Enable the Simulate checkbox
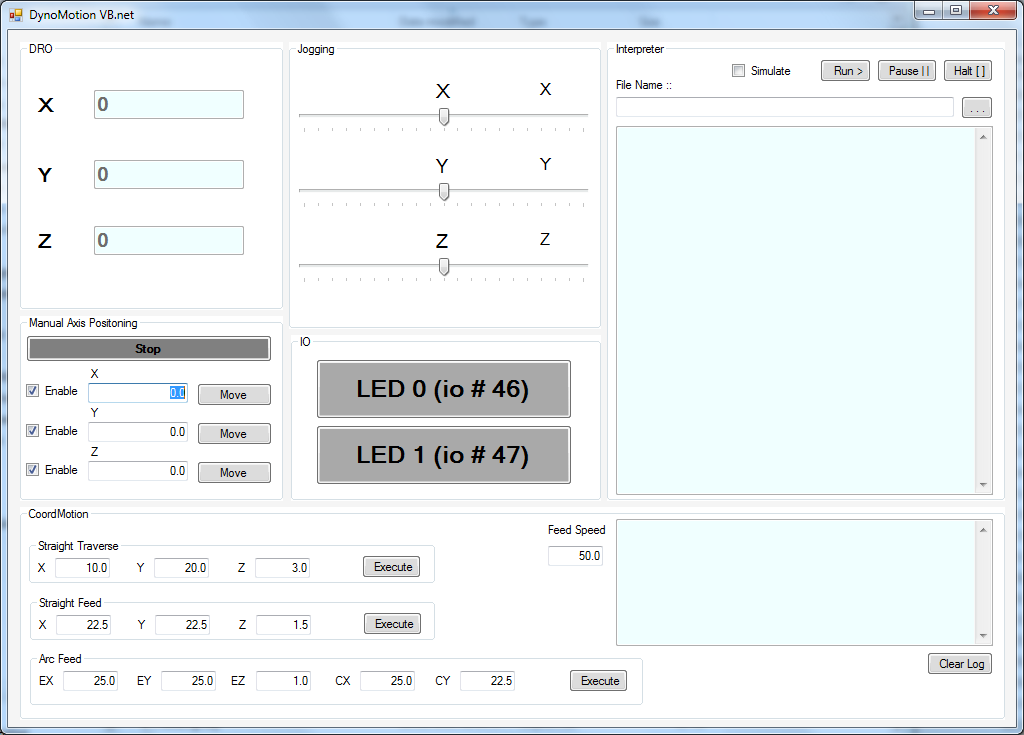The width and height of the screenshot is (1024, 735). 739,71
